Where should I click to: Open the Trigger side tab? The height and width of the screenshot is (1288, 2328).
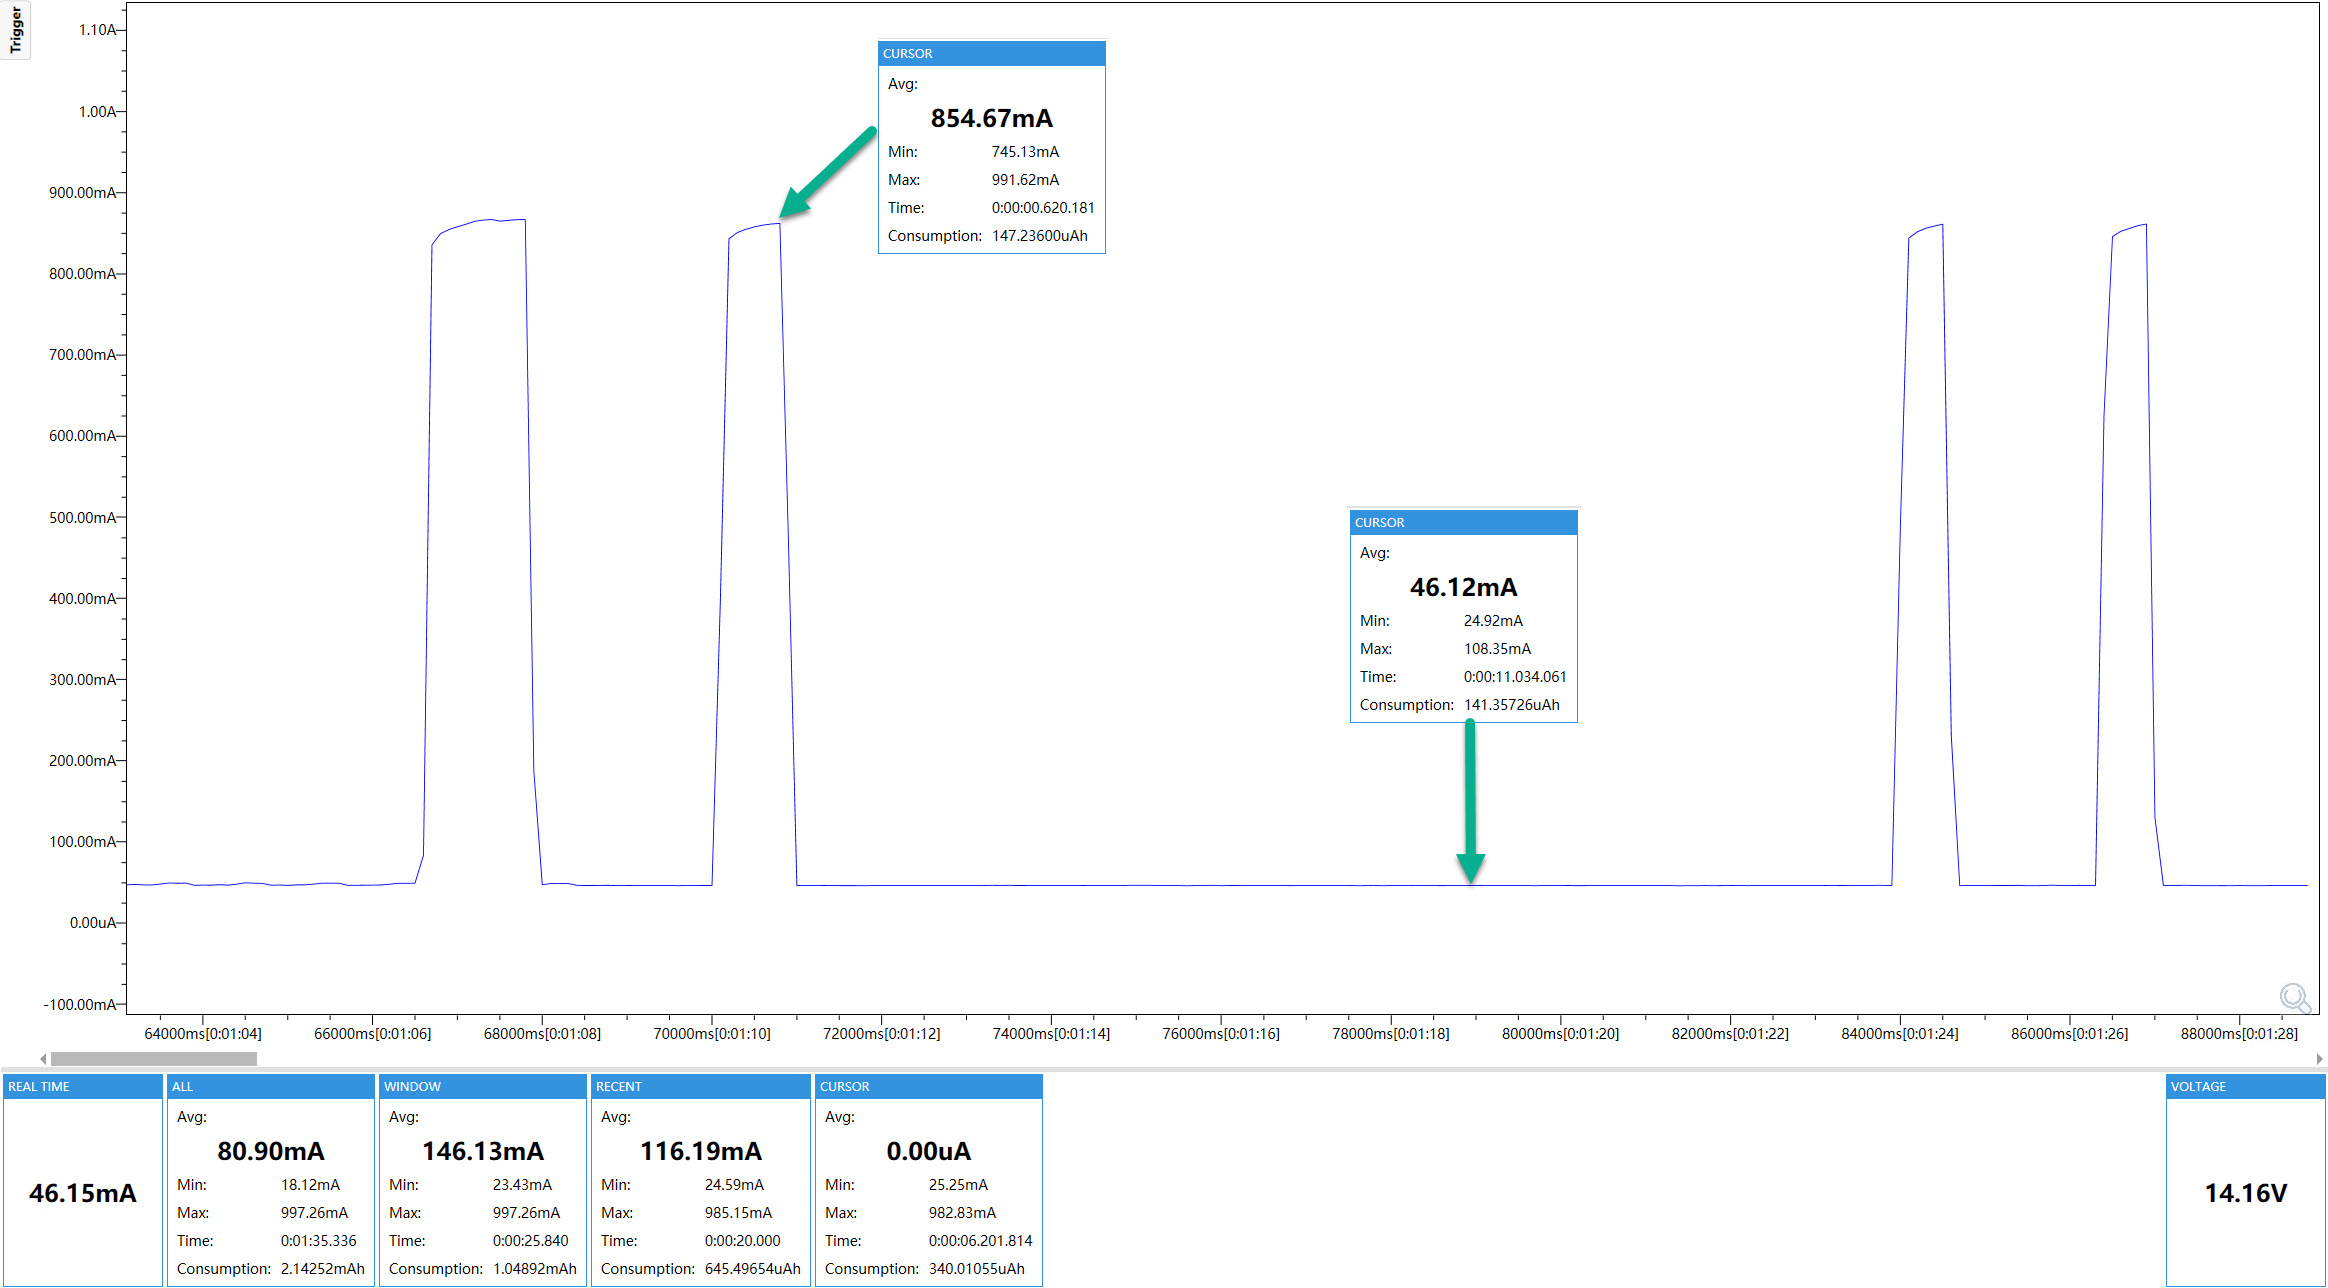coord(15,30)
